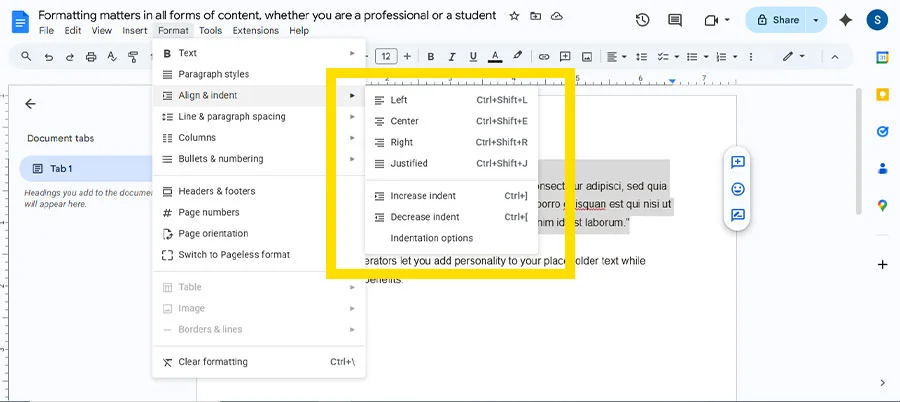This screenshot has height=402, width=900.
Task: Open Indentation options
Action: coord(451,238)
